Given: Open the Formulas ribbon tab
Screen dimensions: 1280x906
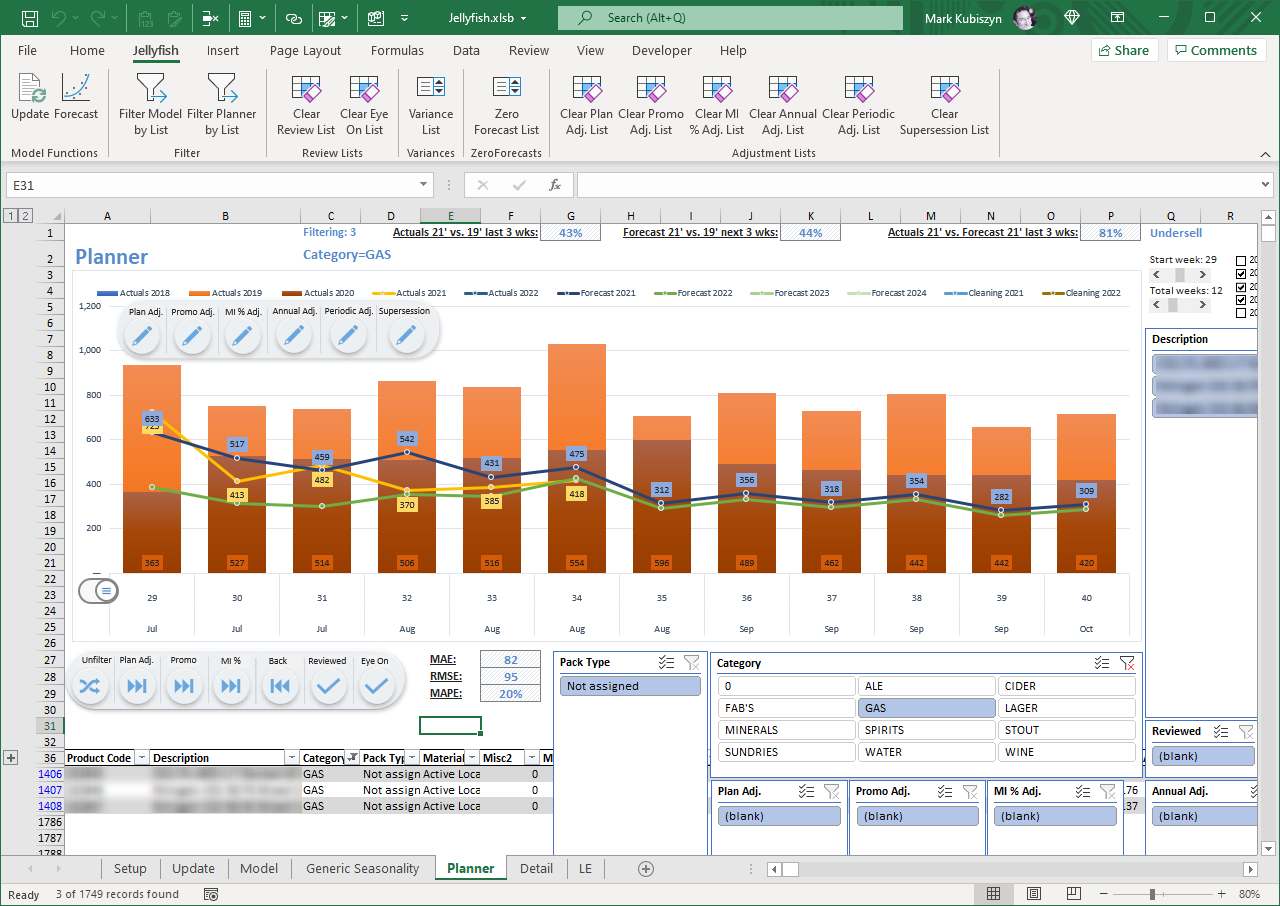Looking at the screenshot, I should point(397,50).
